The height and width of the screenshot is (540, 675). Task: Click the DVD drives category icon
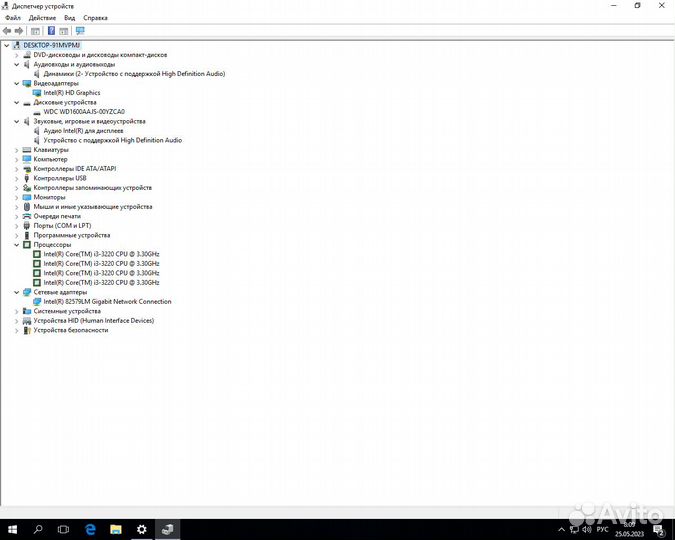[x=27, y=55]
